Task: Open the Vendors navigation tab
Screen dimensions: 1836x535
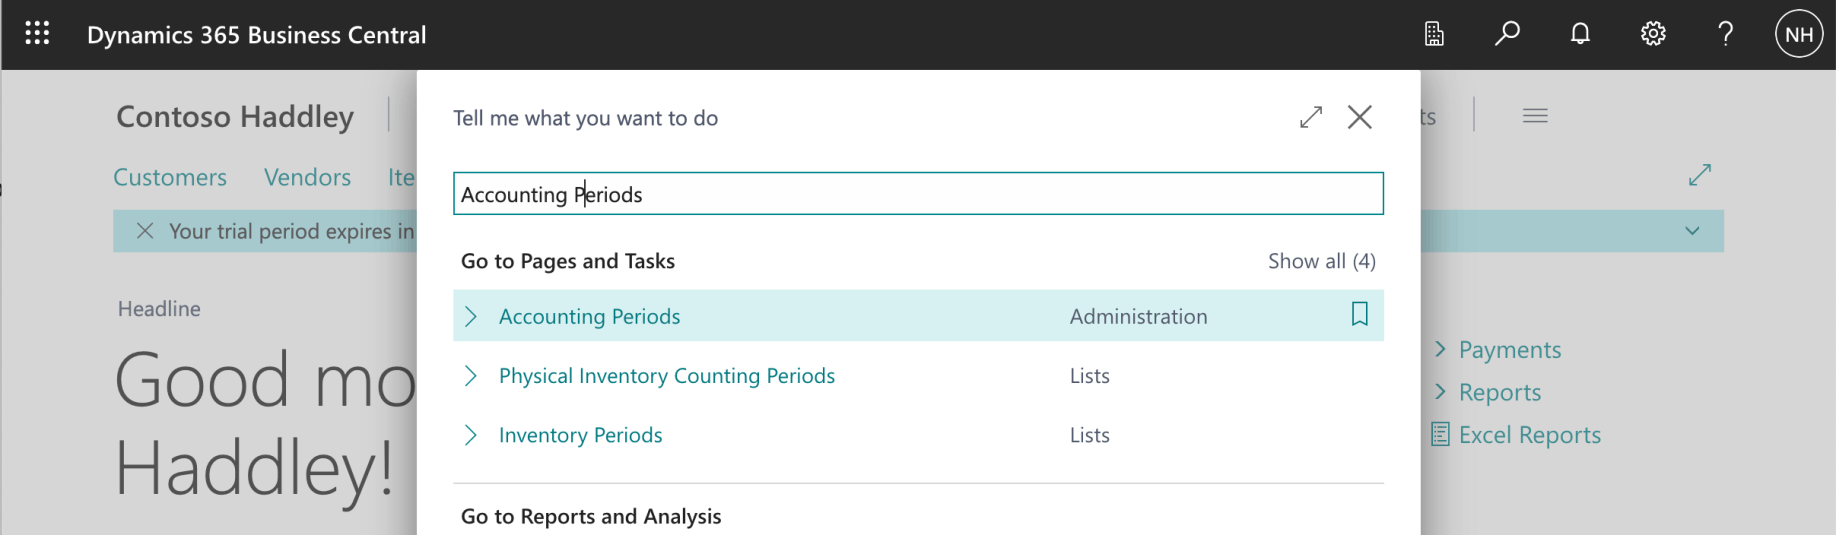Action: (307, 177)
